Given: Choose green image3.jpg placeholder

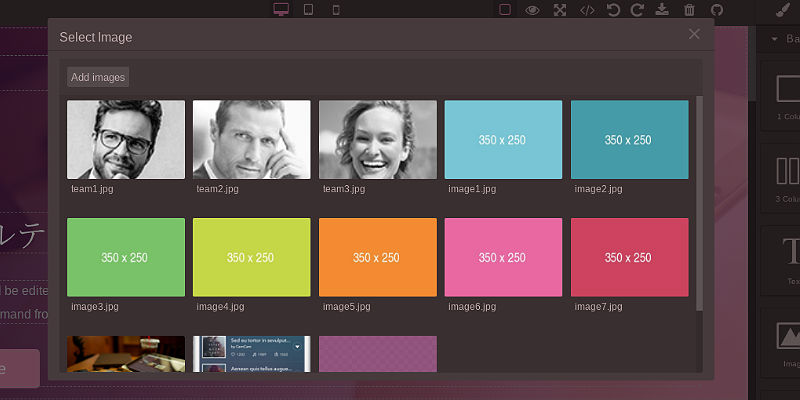Looking at the screenshot, I should (126, 257).
